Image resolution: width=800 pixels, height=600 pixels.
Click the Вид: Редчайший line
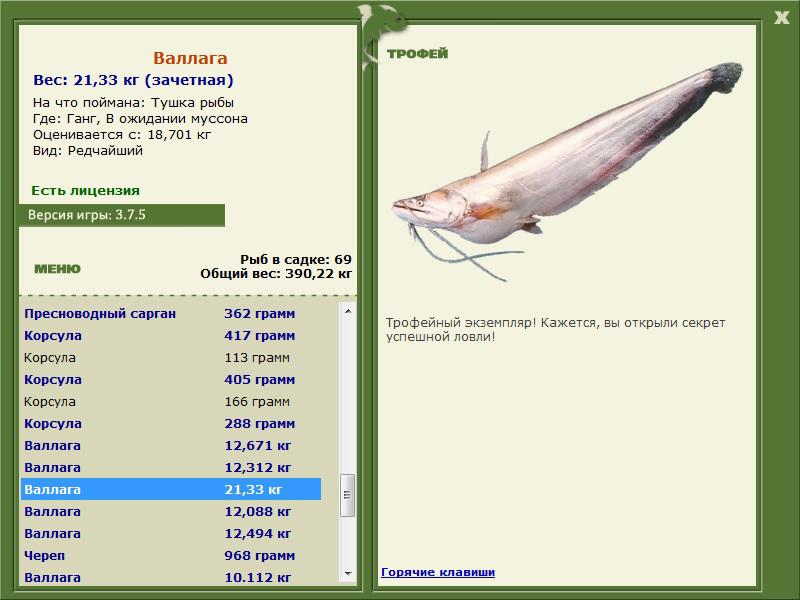[88, 151]
